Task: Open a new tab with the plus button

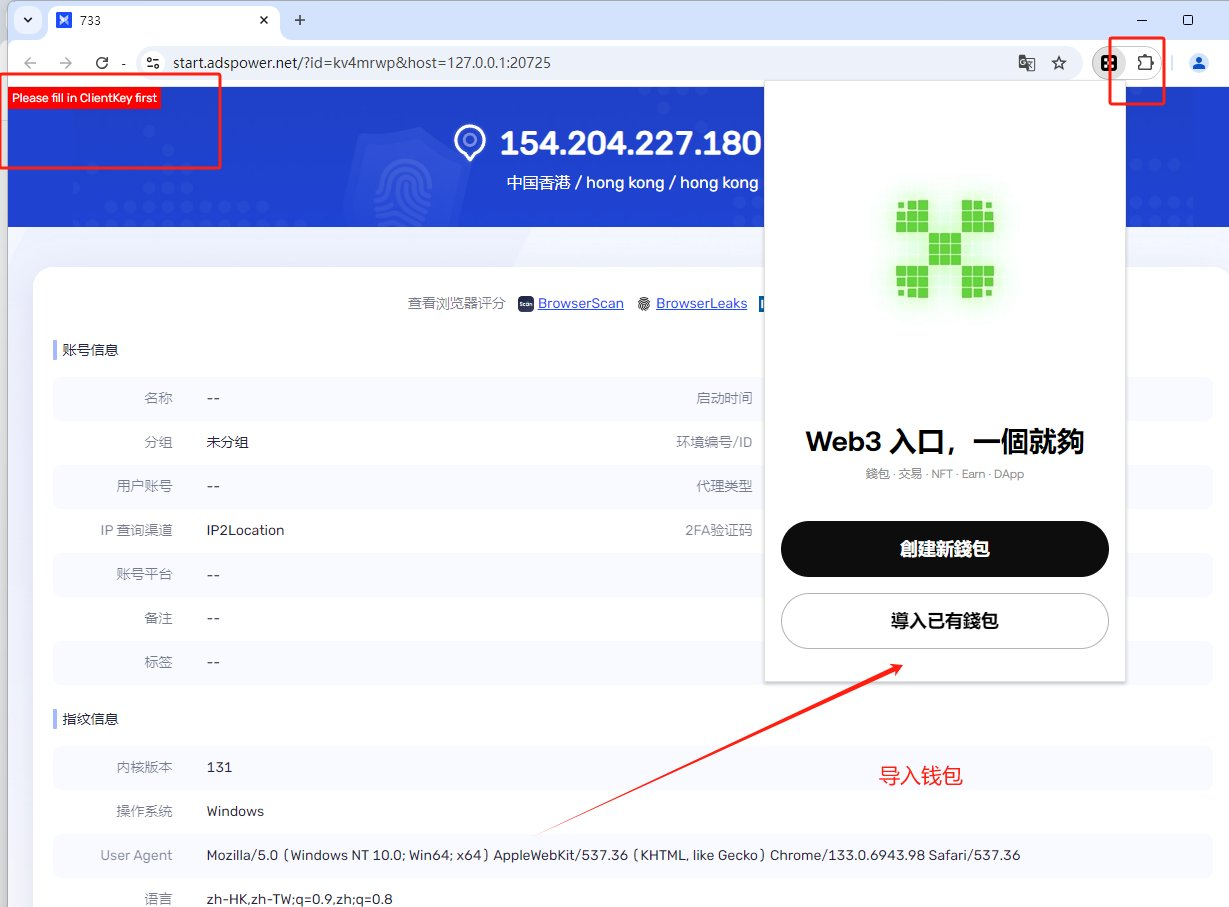Action: [x=299, y=20]
